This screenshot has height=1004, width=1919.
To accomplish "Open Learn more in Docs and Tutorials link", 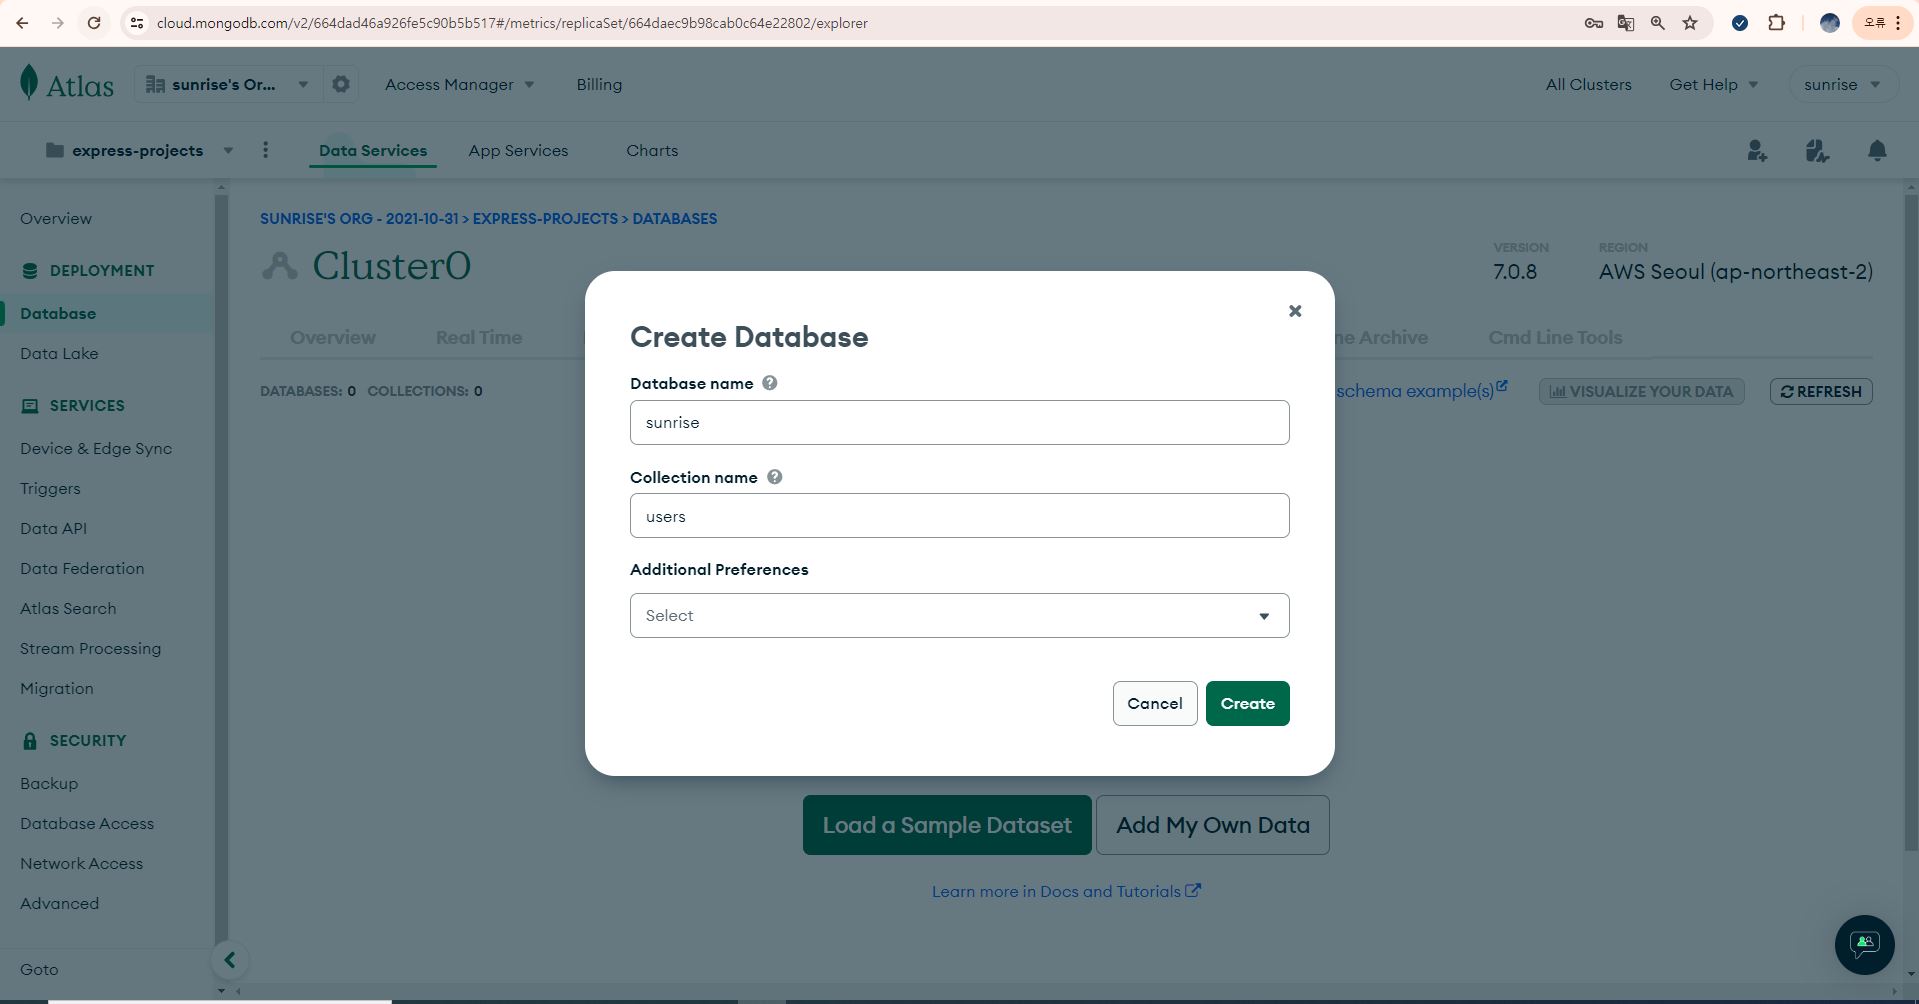I will [1066, 891].
